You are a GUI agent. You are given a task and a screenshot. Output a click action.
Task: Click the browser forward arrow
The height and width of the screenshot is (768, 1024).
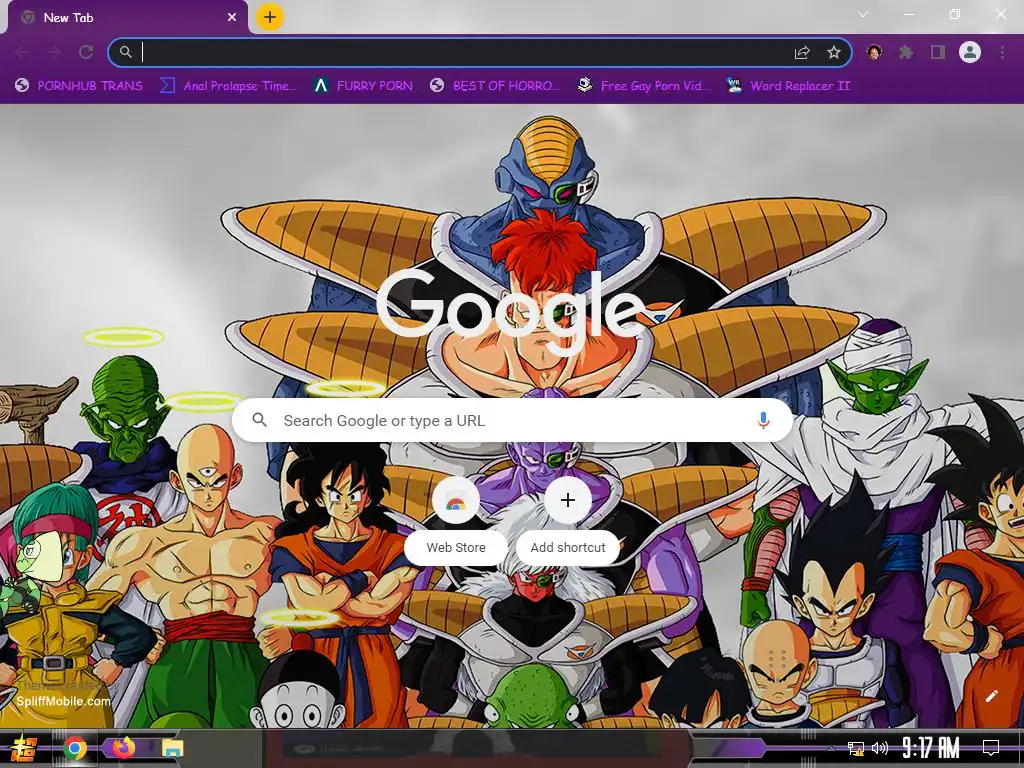pos(54,52)
